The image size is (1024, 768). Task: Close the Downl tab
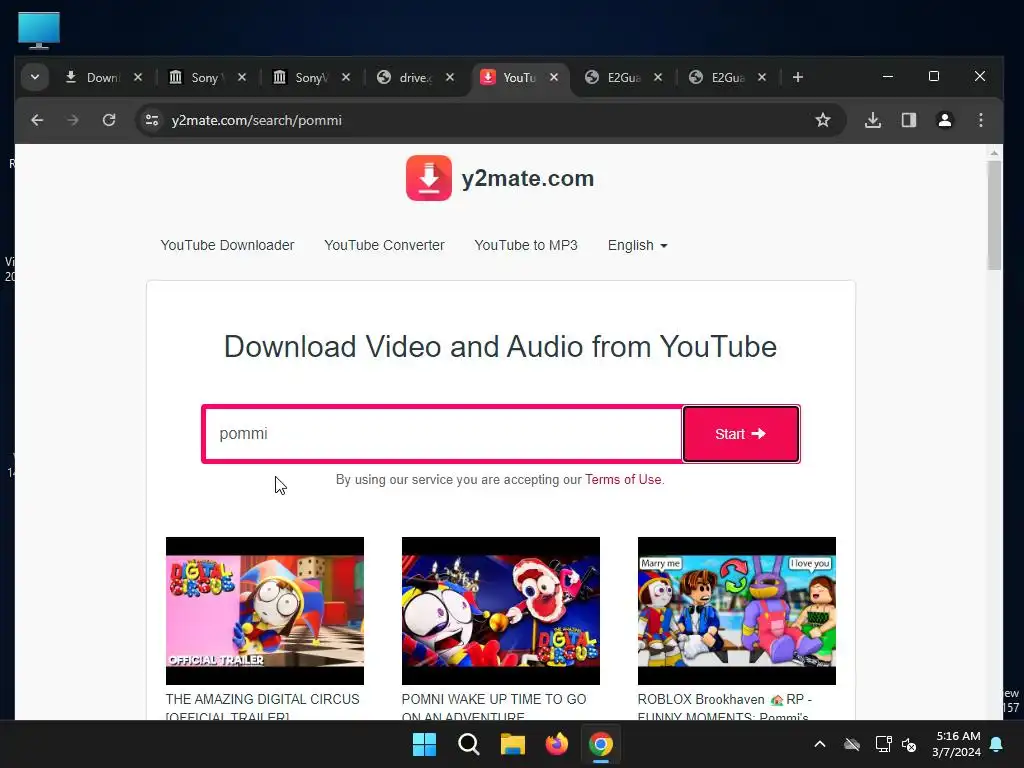[x=138, y=77]
